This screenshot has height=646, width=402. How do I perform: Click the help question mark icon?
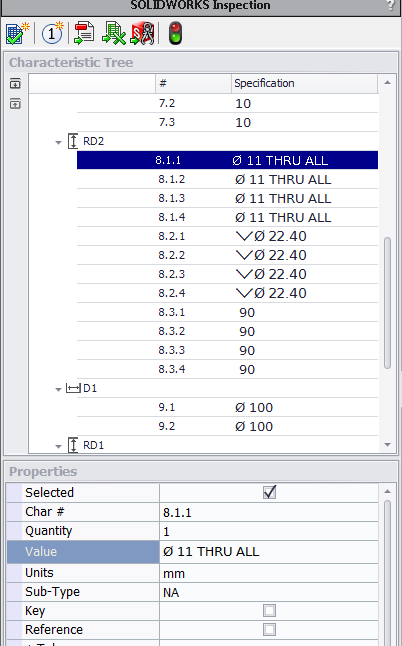[390, 5]
